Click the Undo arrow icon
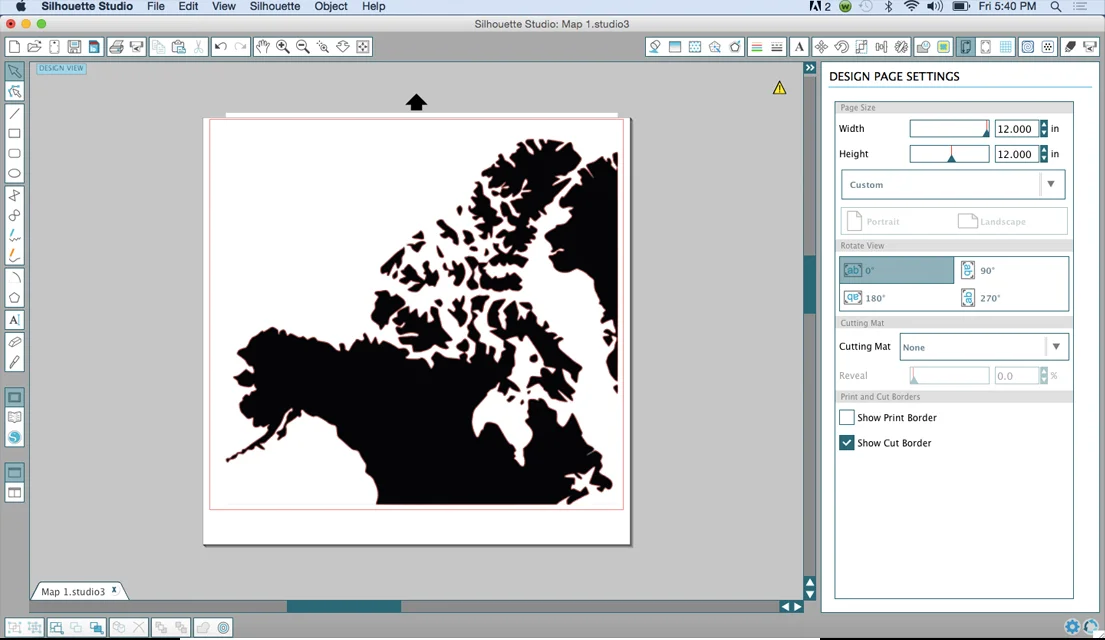The height and width of the screenshot is (640, 1105). pyautogui.click(x=221, y=47)
